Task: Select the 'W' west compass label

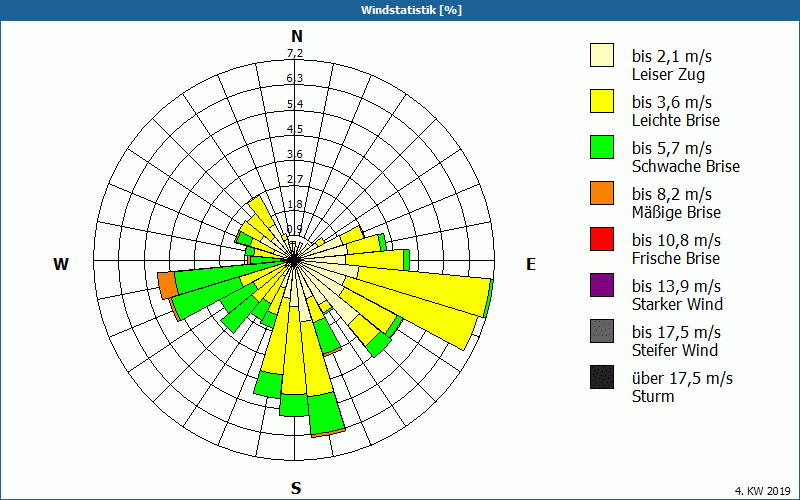Action: click(62, 264)
